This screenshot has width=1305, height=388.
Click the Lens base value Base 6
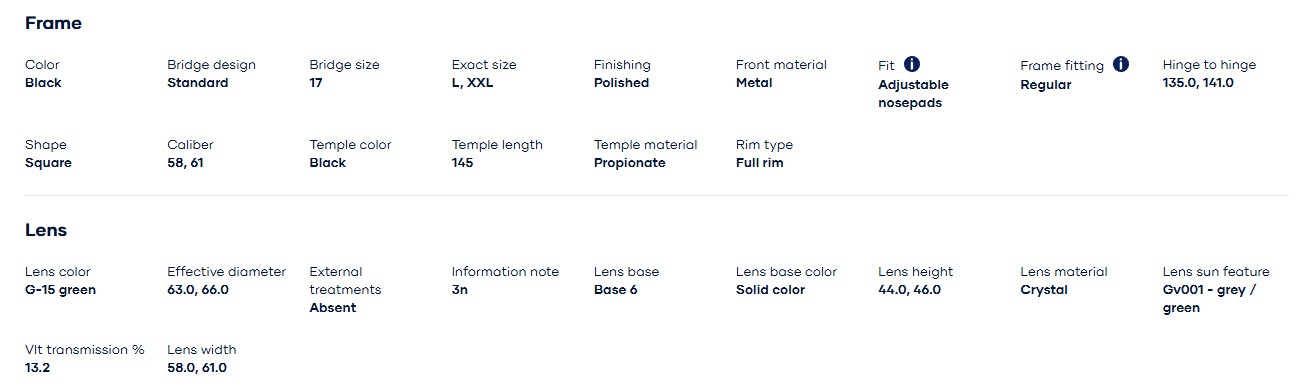coord(615,290)
